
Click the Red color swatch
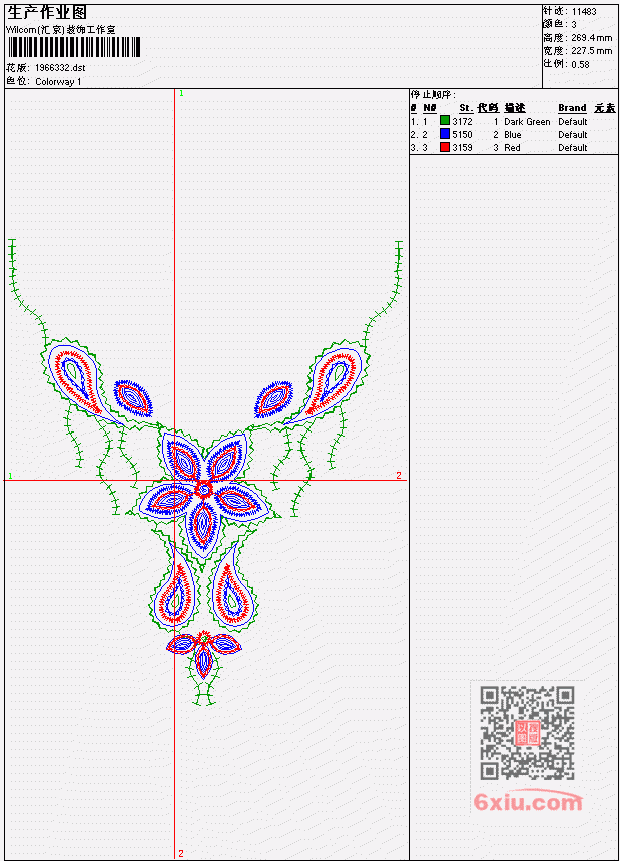pos(445,147)
